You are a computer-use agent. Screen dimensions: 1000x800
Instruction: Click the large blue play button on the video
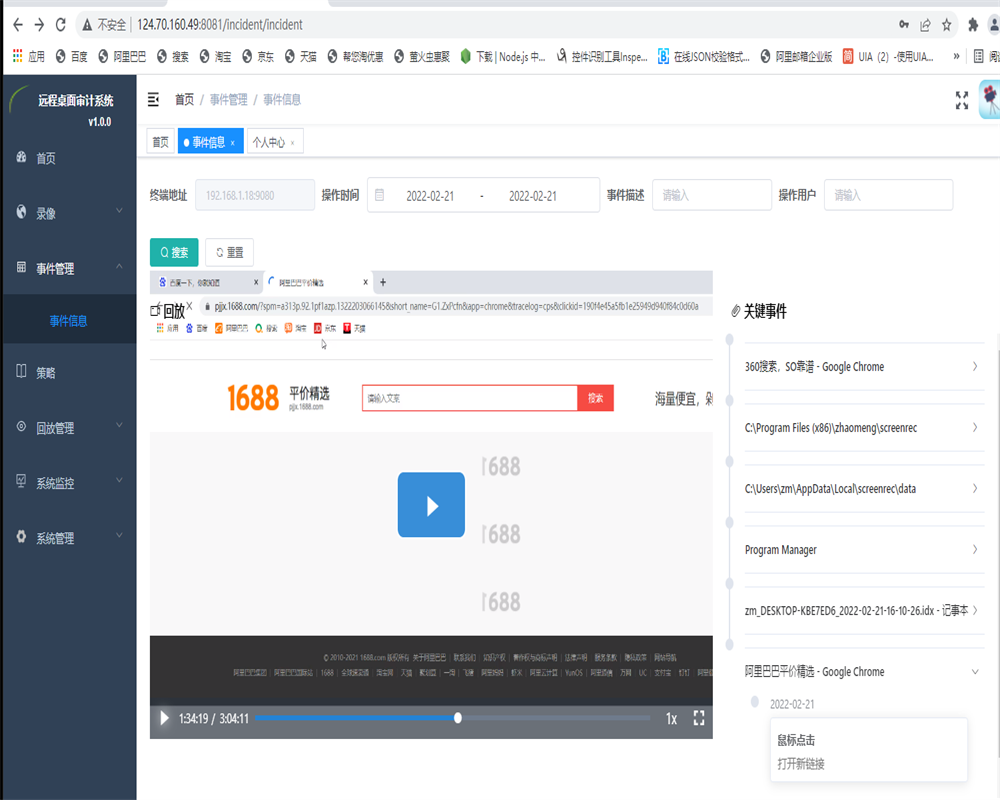coord(431,505)
